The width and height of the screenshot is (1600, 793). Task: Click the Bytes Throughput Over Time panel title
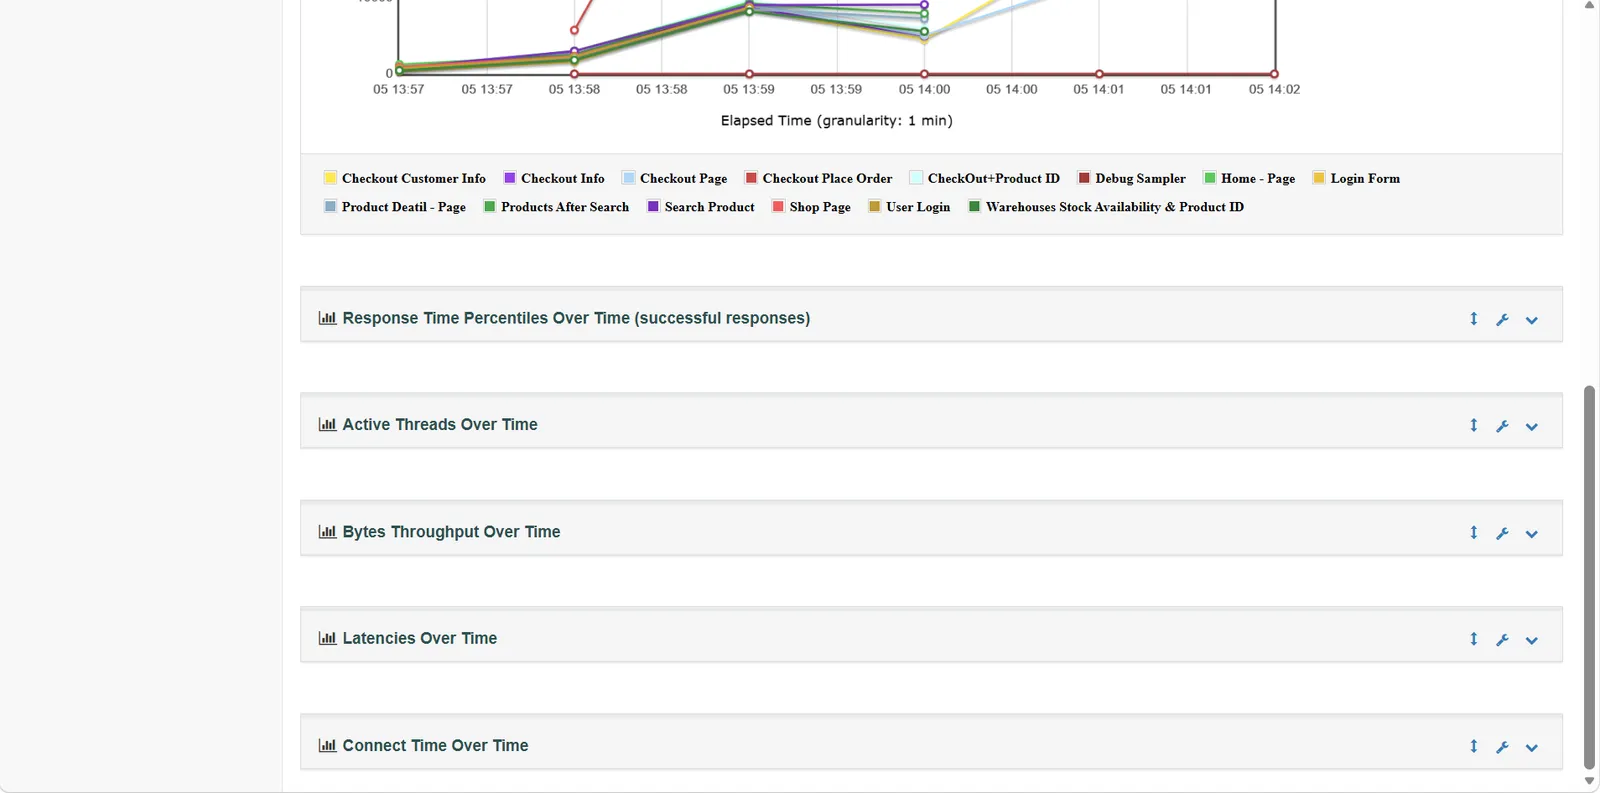click(451, 532)
